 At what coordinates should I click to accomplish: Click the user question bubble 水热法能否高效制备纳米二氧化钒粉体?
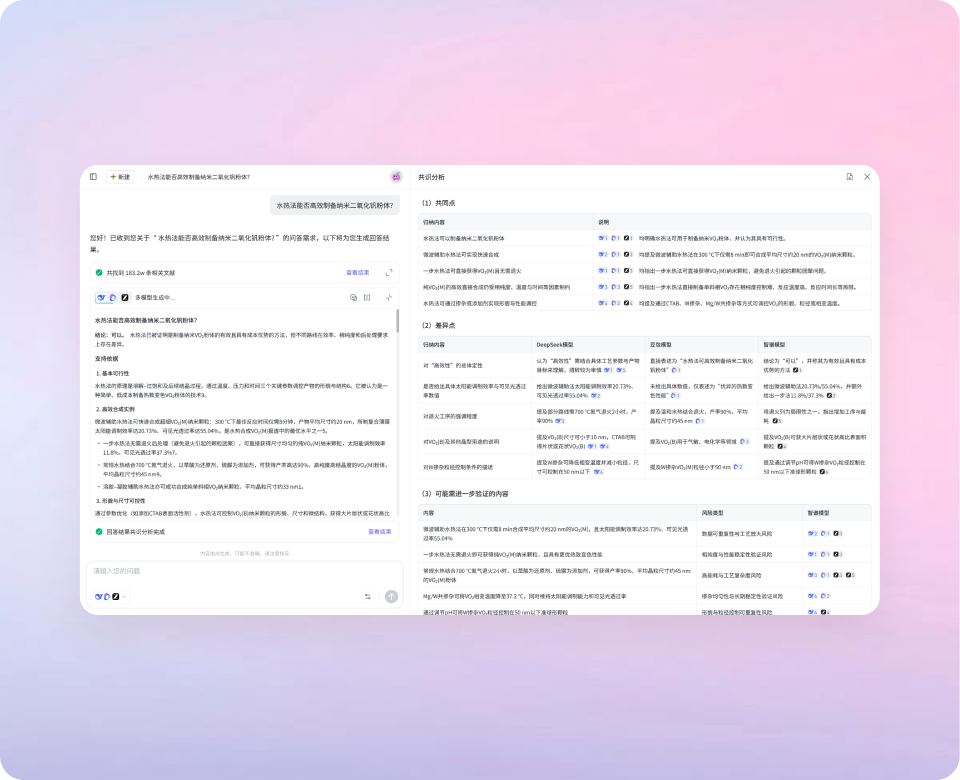335,206
